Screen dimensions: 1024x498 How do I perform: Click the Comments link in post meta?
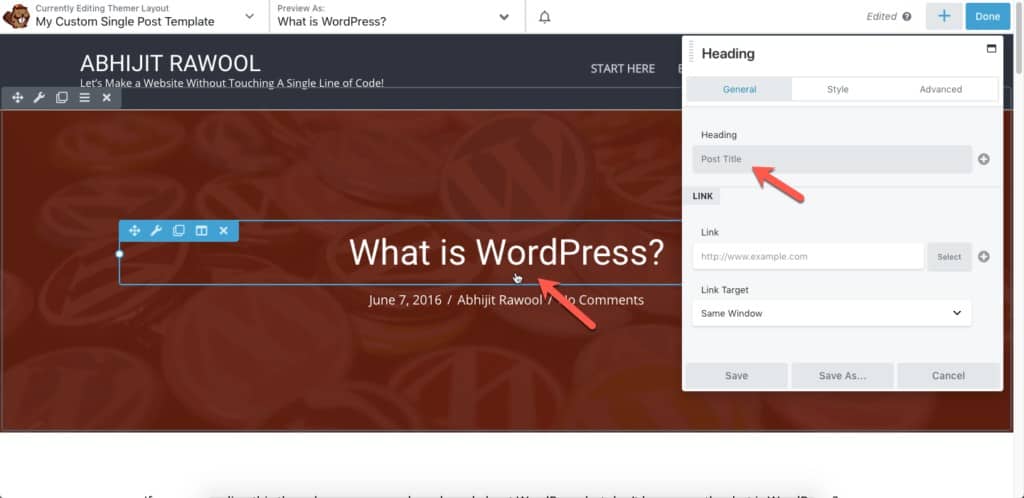(x=602, y=300)
